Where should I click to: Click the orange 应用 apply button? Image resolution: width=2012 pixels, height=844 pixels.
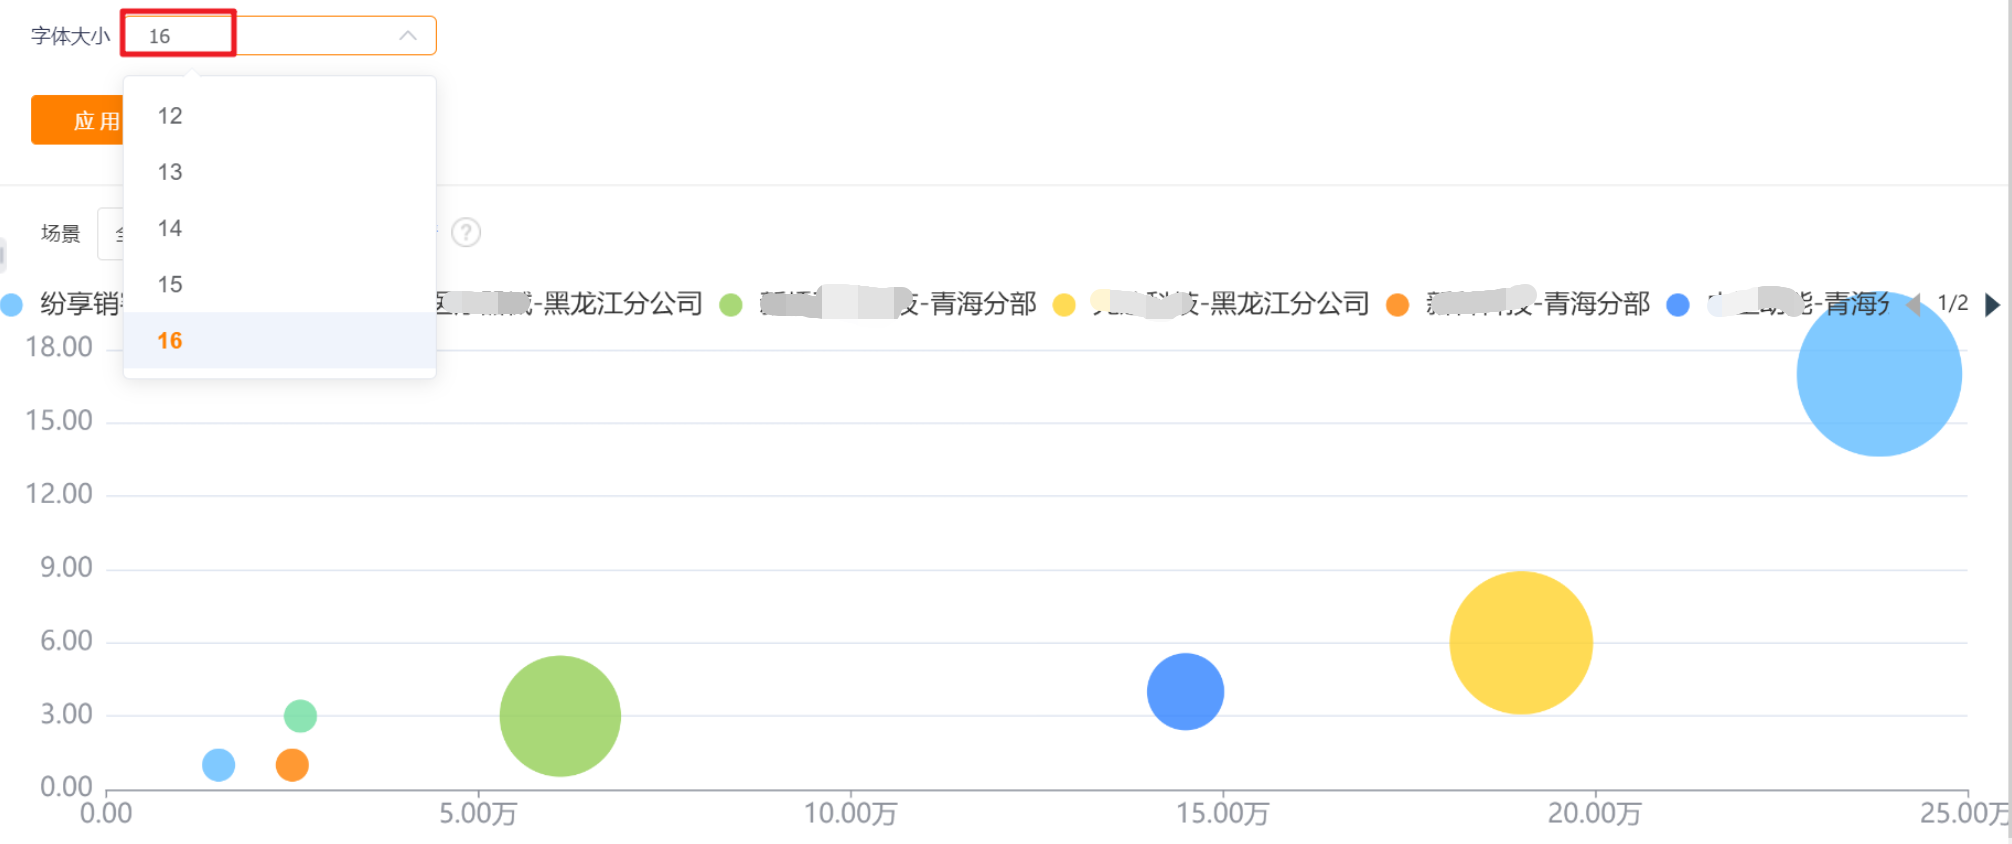78,121
